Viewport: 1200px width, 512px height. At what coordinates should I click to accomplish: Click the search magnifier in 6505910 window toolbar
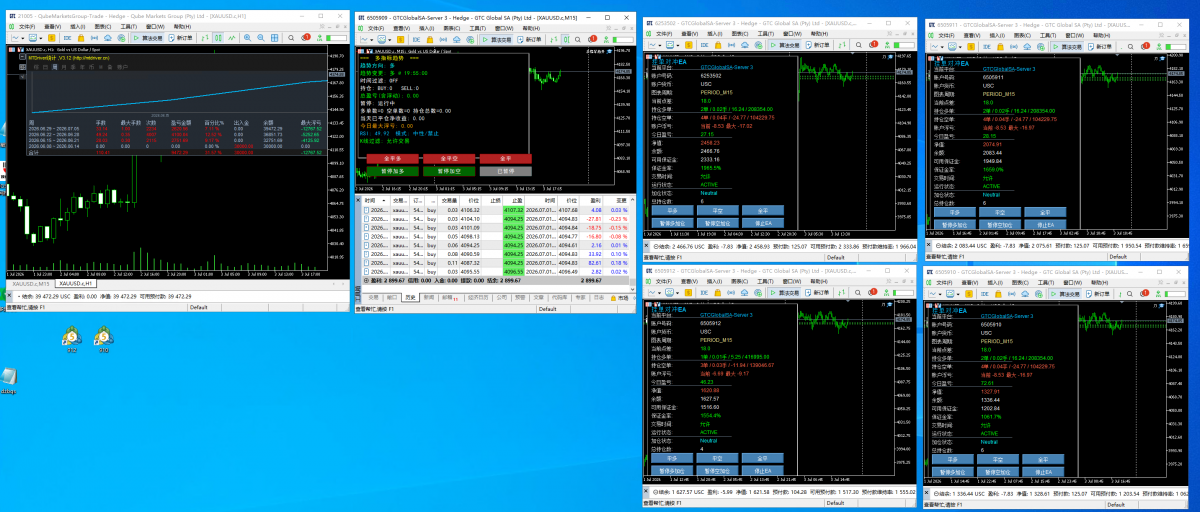coord(1130,293)
